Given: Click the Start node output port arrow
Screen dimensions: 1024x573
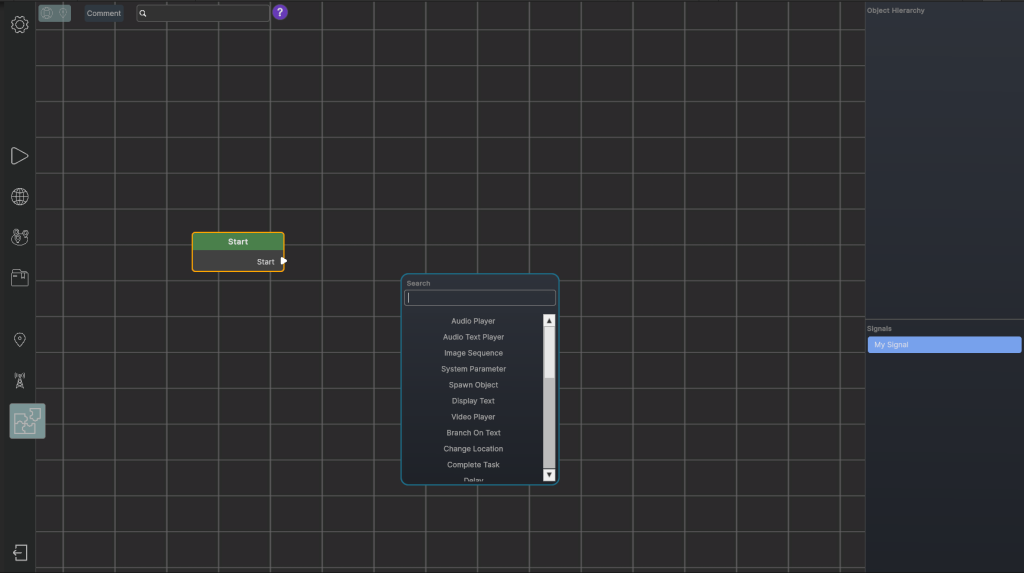Looking at the screenshot, I should [x=283, y=261].
